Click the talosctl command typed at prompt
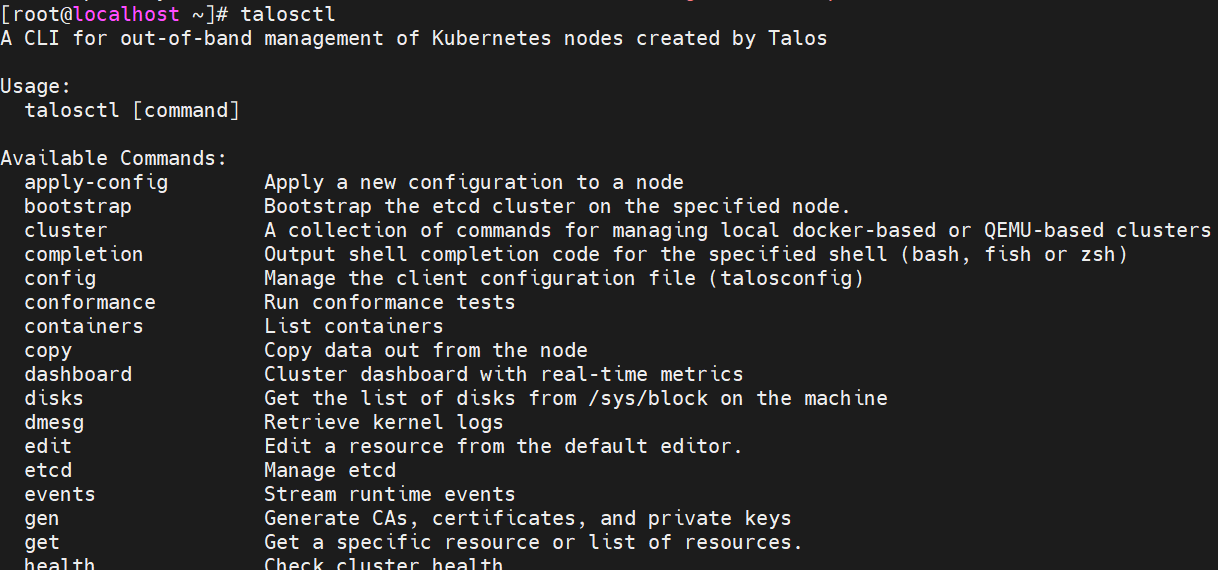This screenshot has width=1218, height=570. point(288,15)
